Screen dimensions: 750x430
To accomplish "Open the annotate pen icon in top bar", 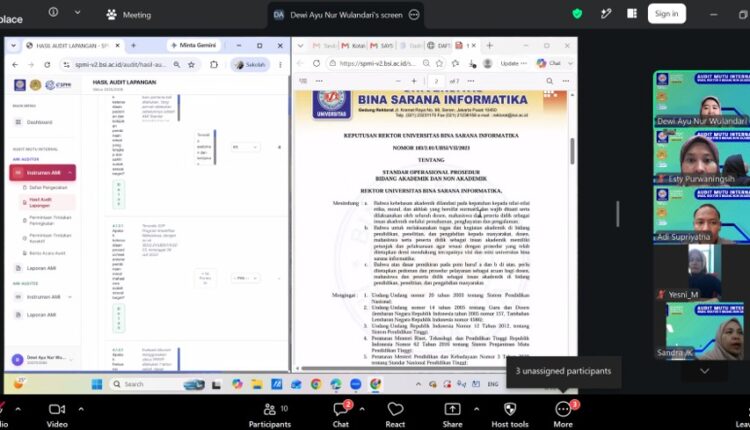I will (x=606, y=14).
